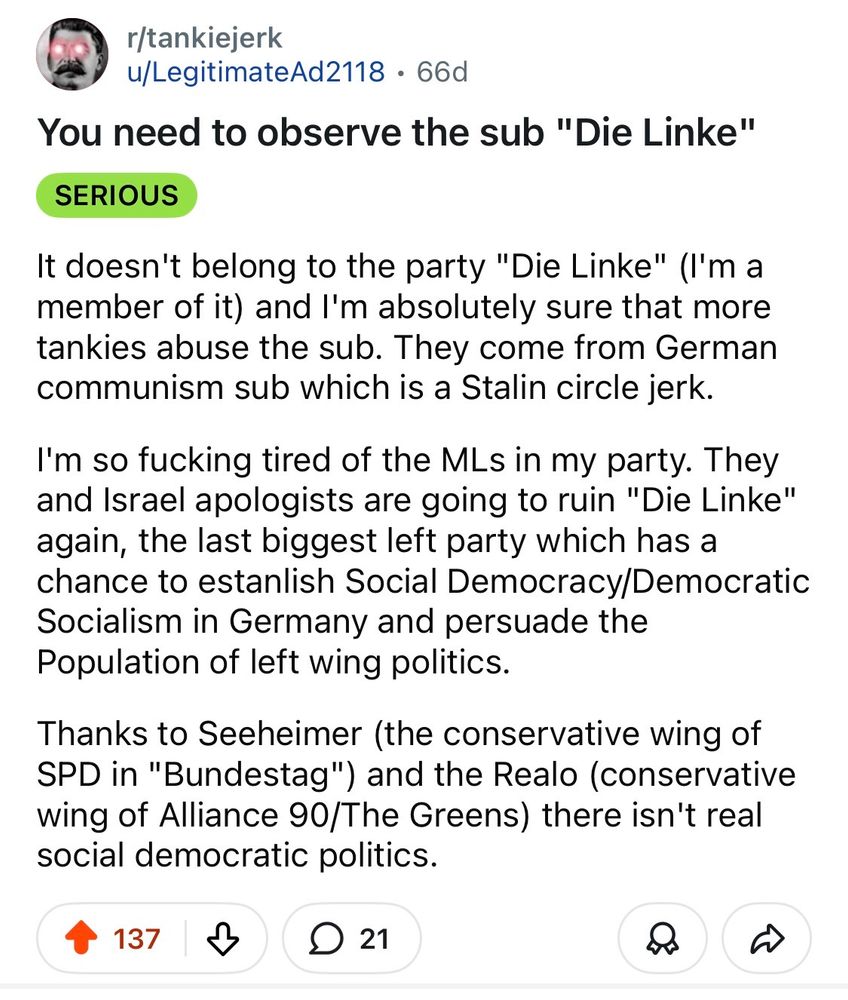848x1000 pixels.
Task: Open u/LegitimateAd2118 user profile
Action: click(x=257, y=72)
